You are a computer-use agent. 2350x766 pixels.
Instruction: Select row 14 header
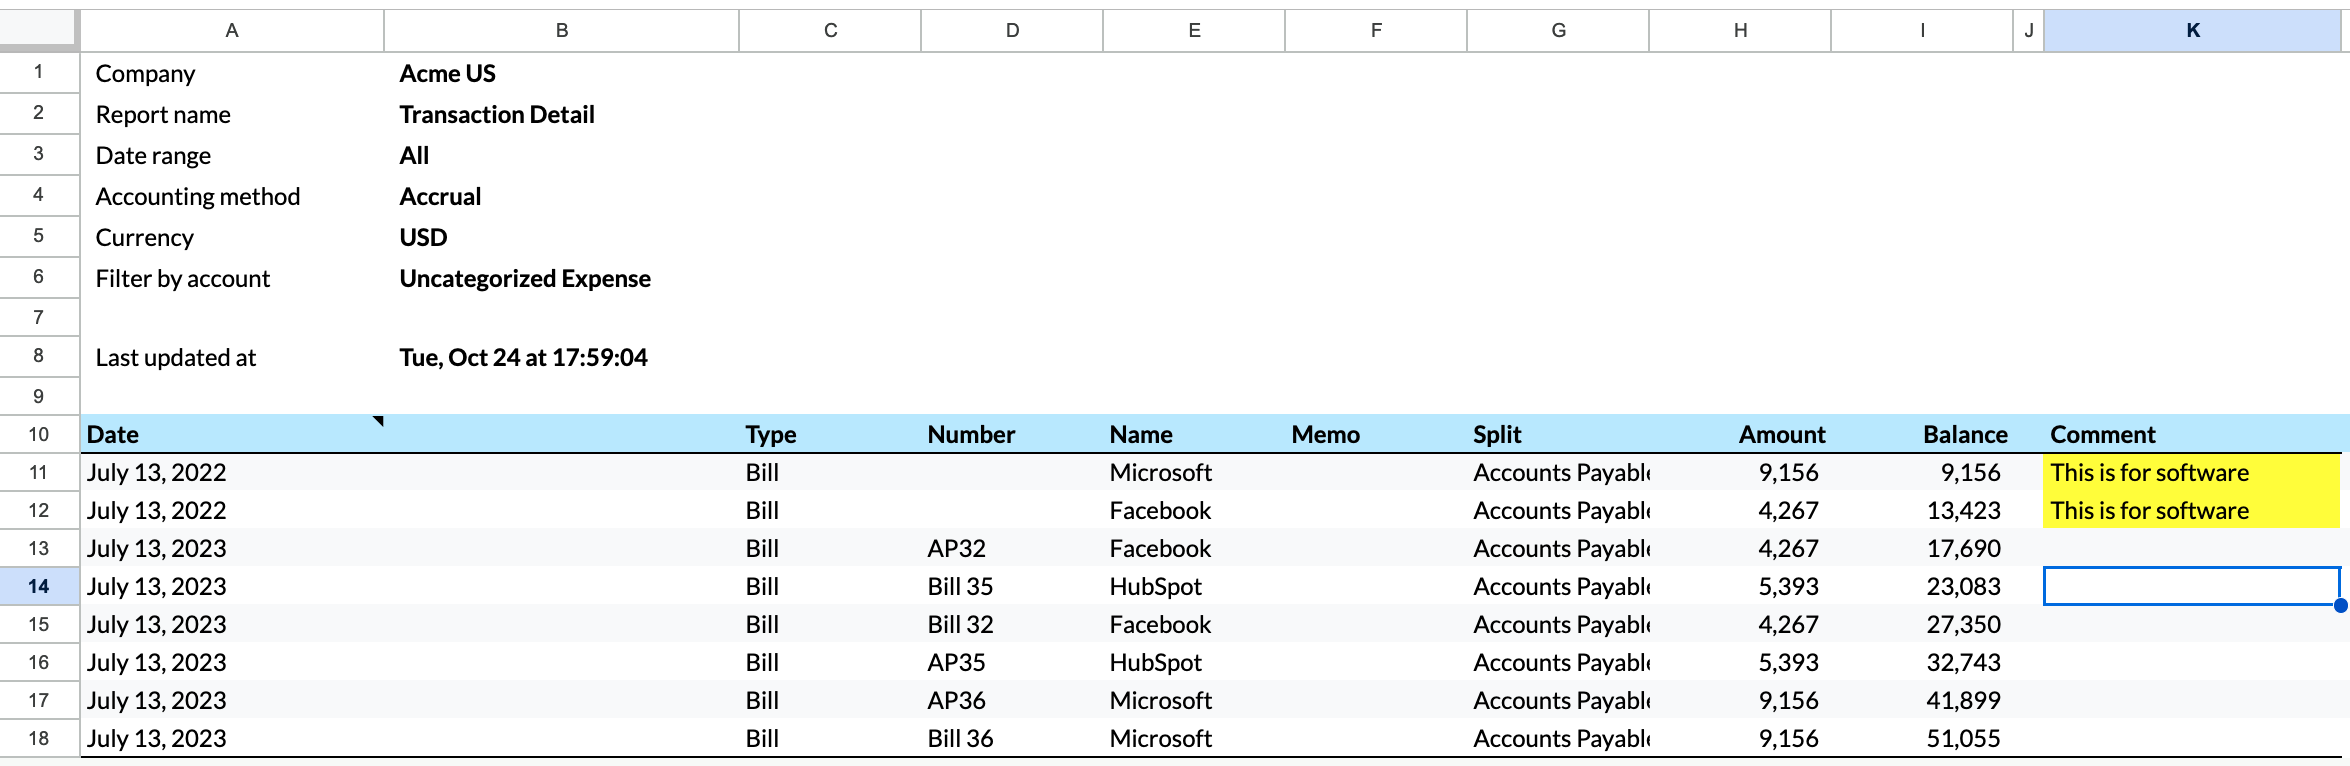[39, 586]
